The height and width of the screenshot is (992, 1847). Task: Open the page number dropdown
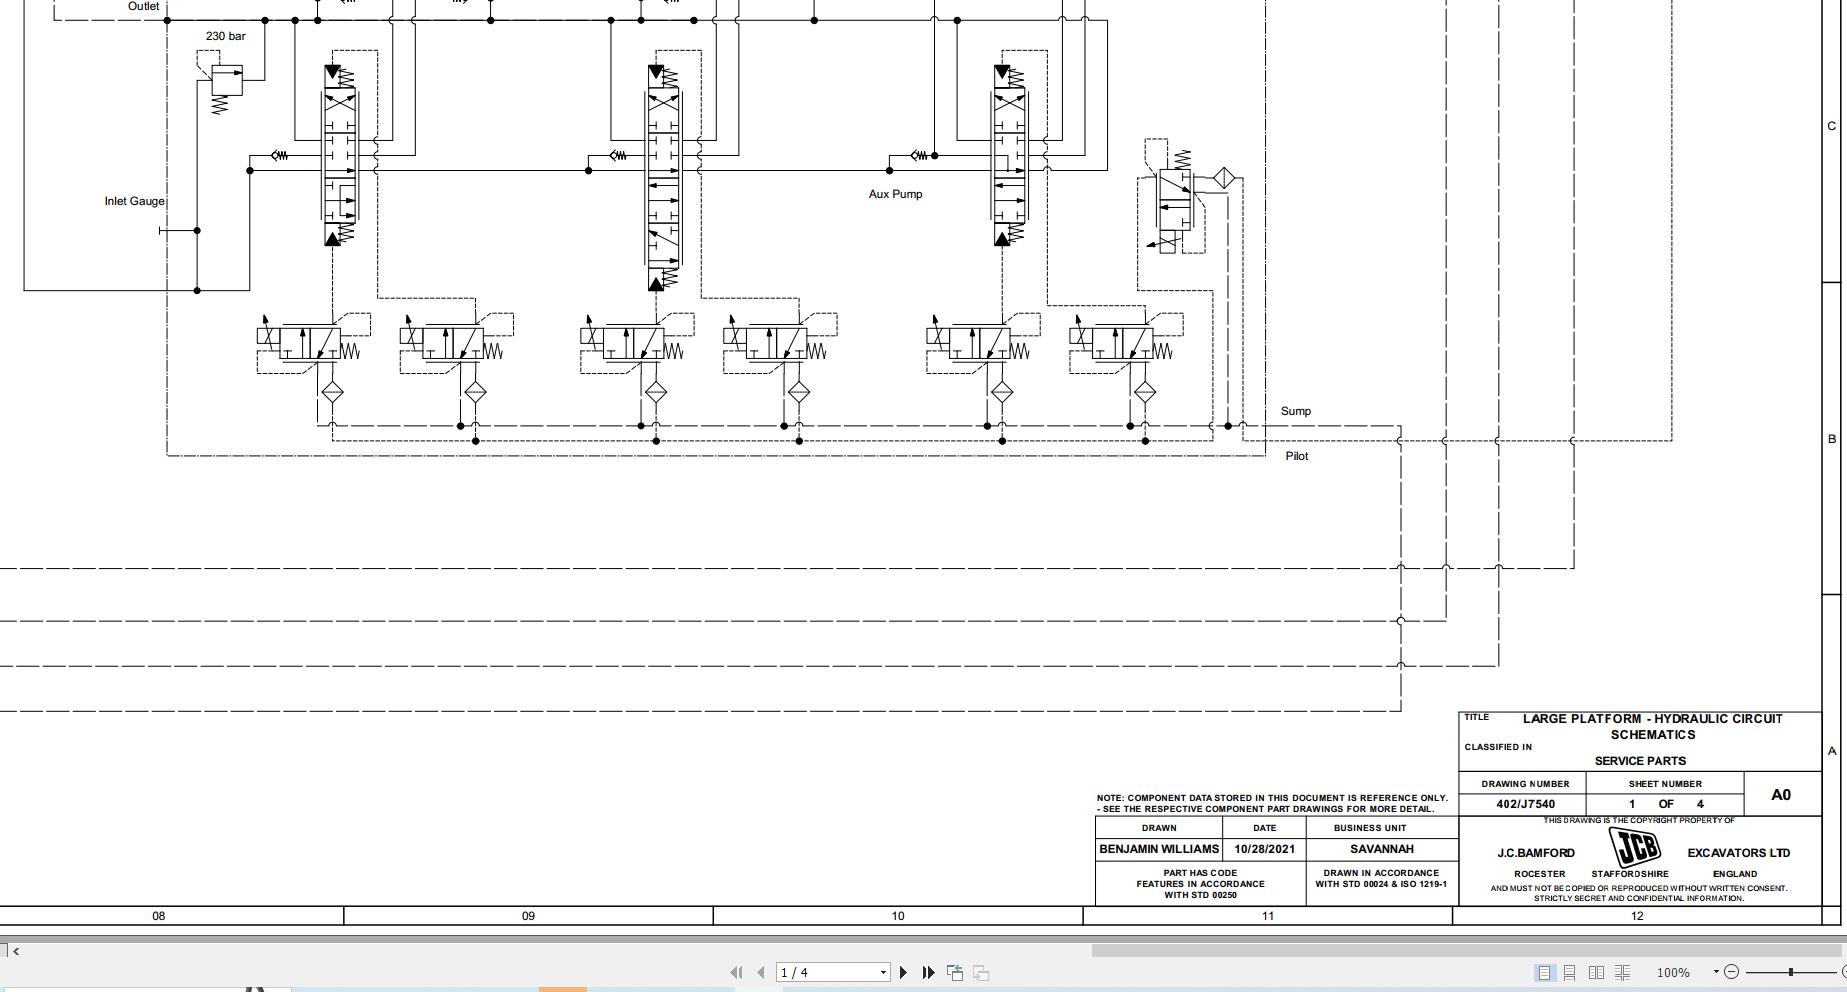pyautogui.click(x=883, y=972)
